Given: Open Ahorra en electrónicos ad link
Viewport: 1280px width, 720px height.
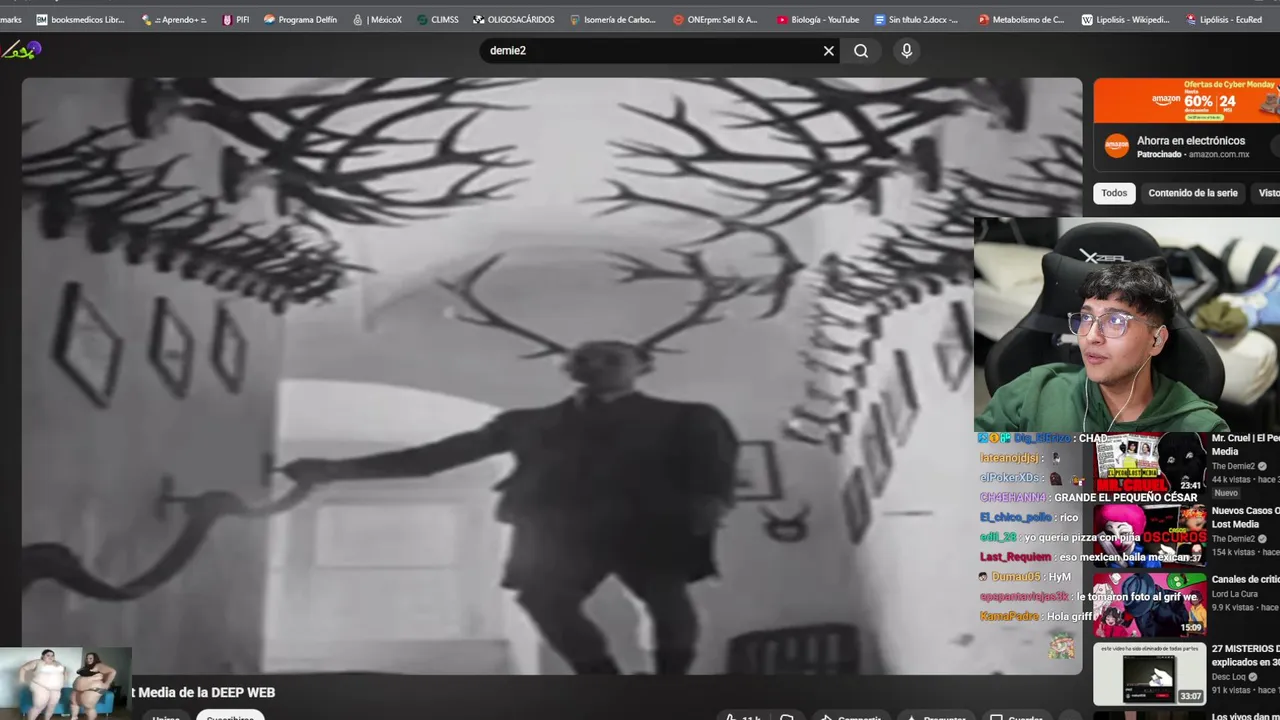Looking at the screenshot, I should click(1190, 141).
